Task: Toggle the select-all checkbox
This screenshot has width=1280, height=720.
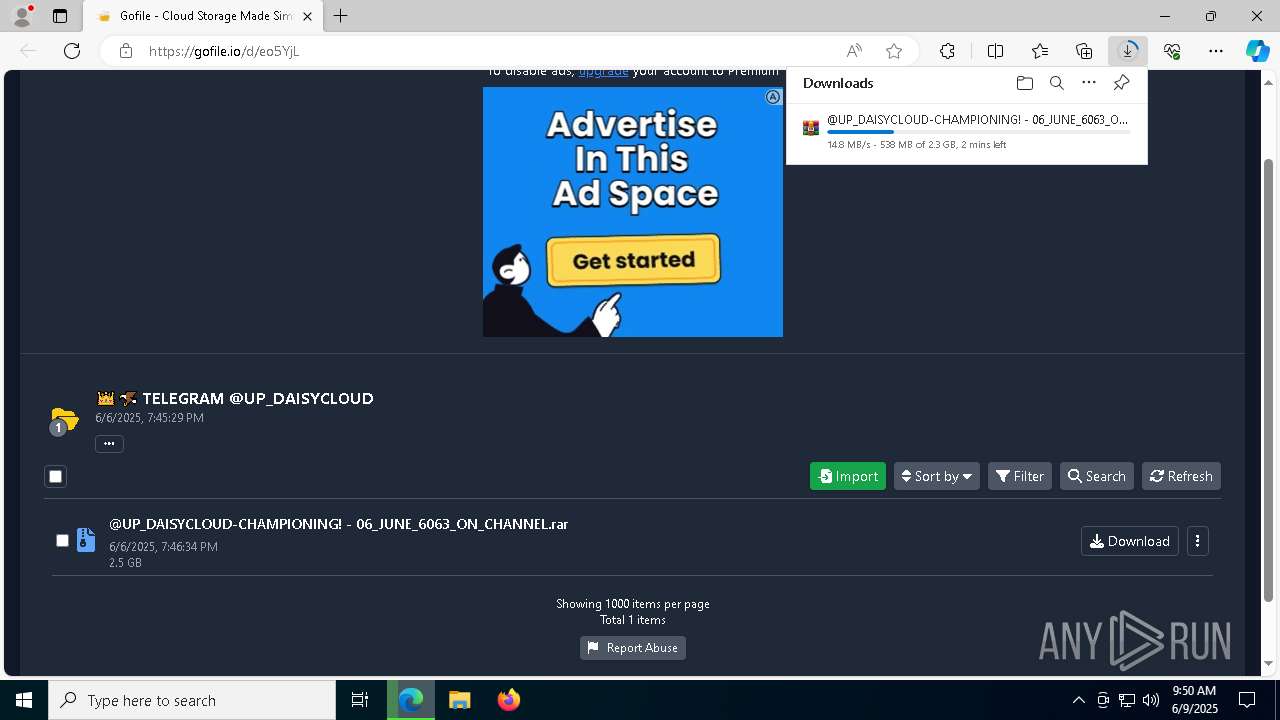Action: point(56,477)
